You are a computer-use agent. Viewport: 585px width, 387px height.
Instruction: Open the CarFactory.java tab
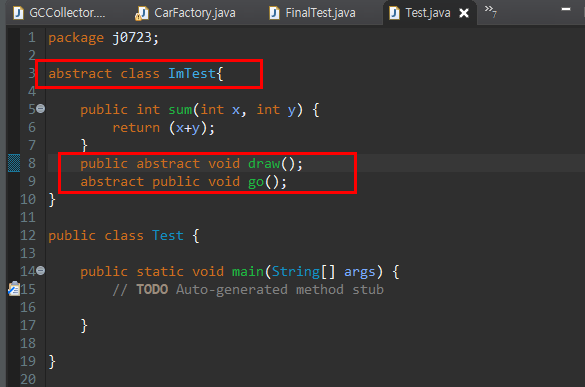pyautogui.click(x=185, y=13)
